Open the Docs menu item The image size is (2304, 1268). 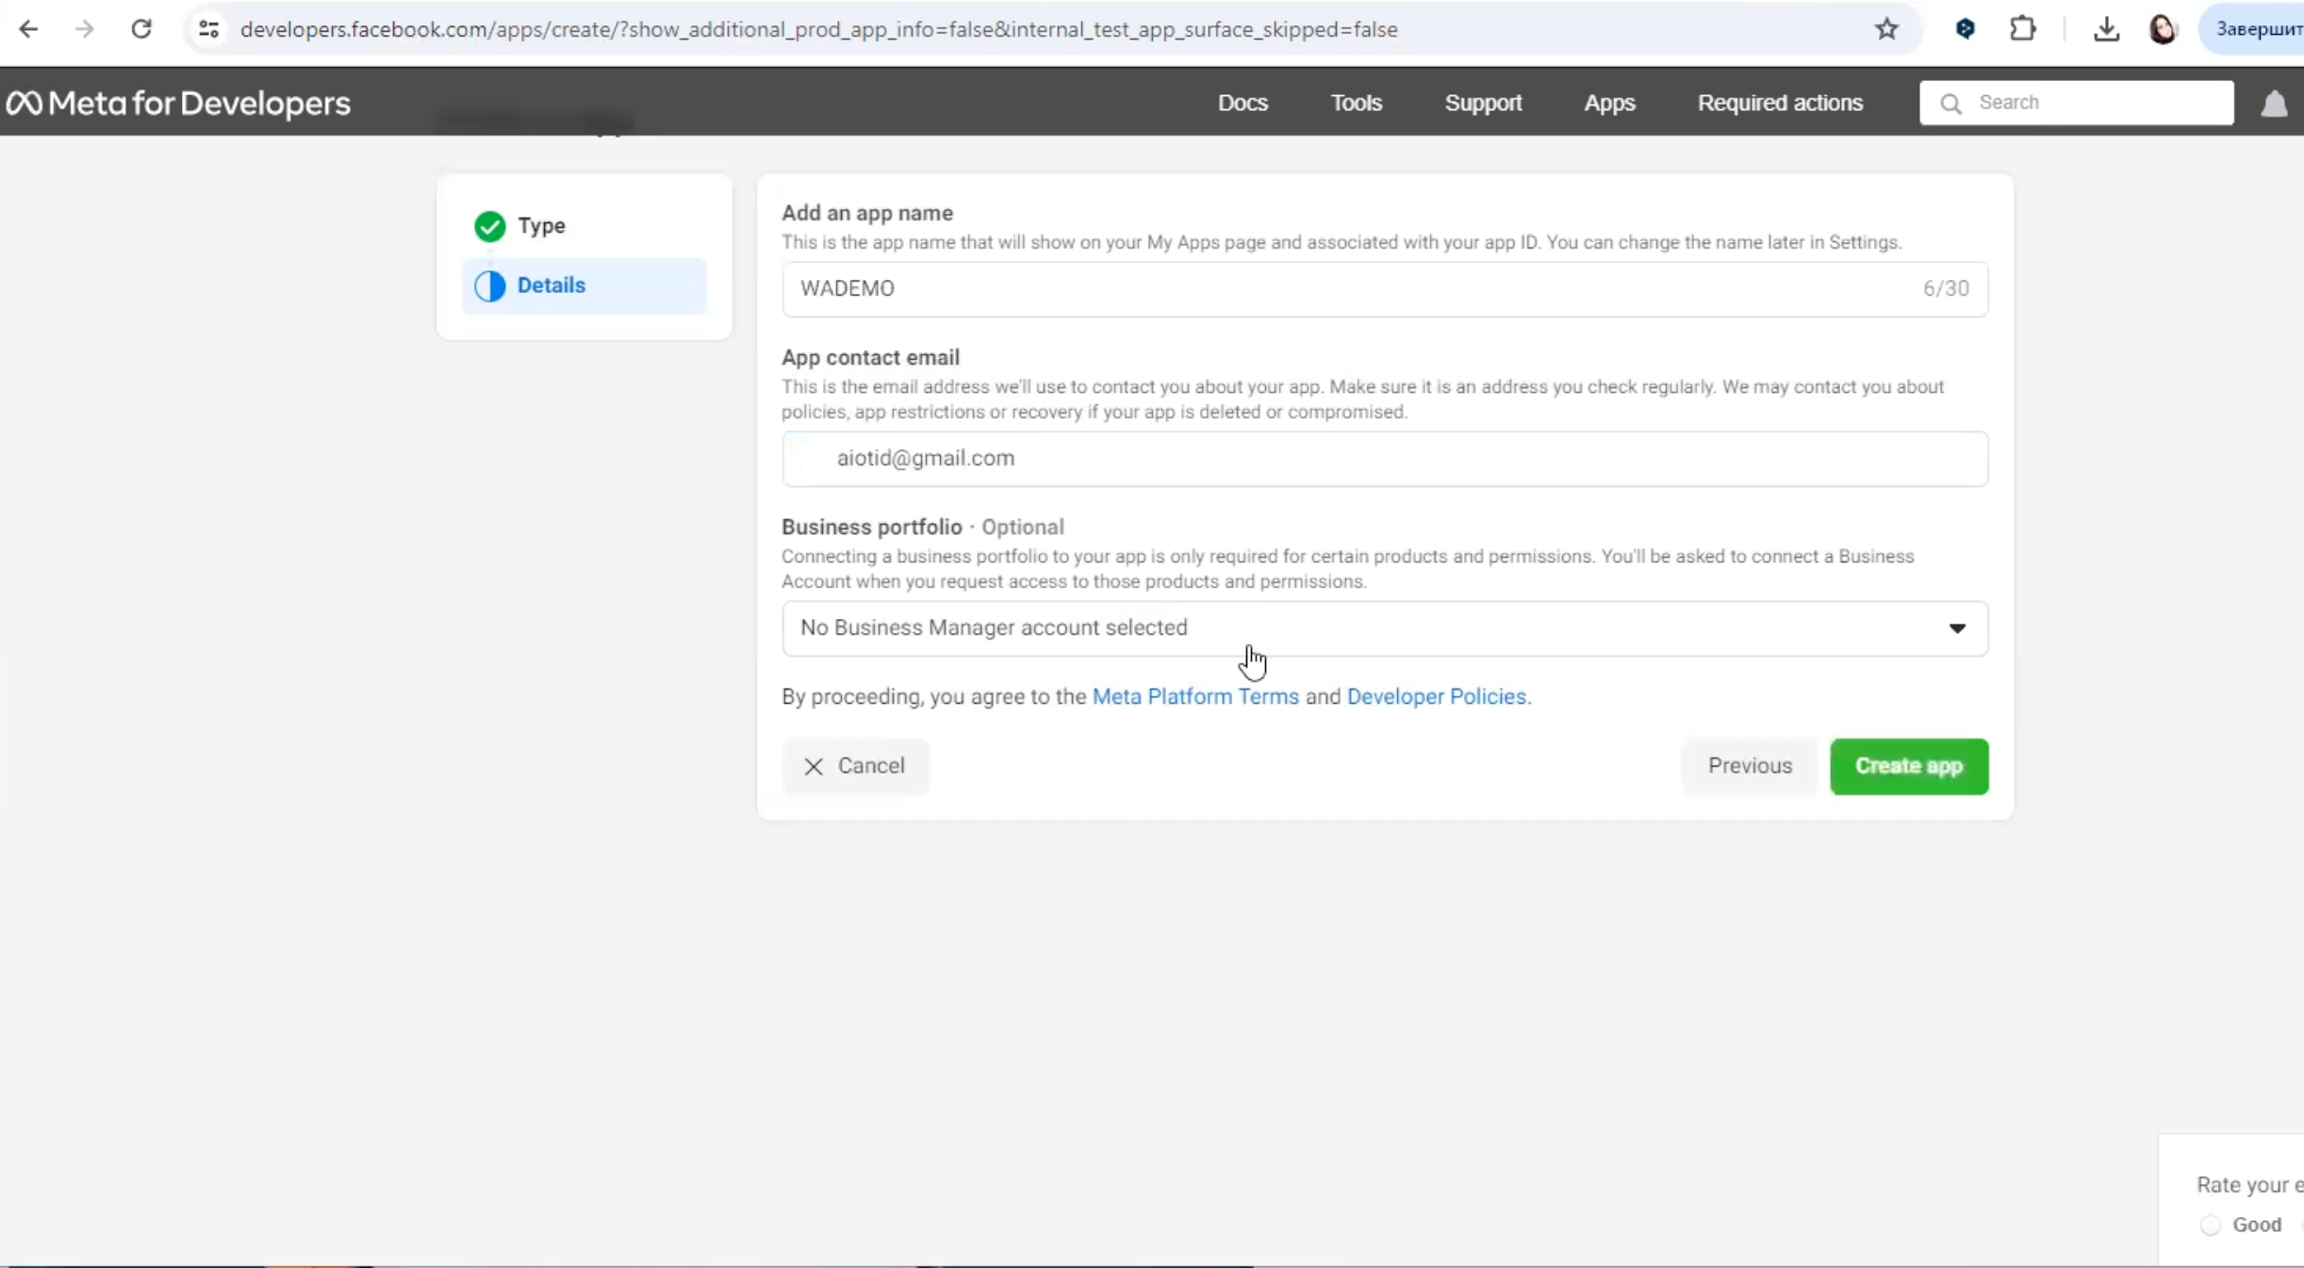pos(1242,103)
